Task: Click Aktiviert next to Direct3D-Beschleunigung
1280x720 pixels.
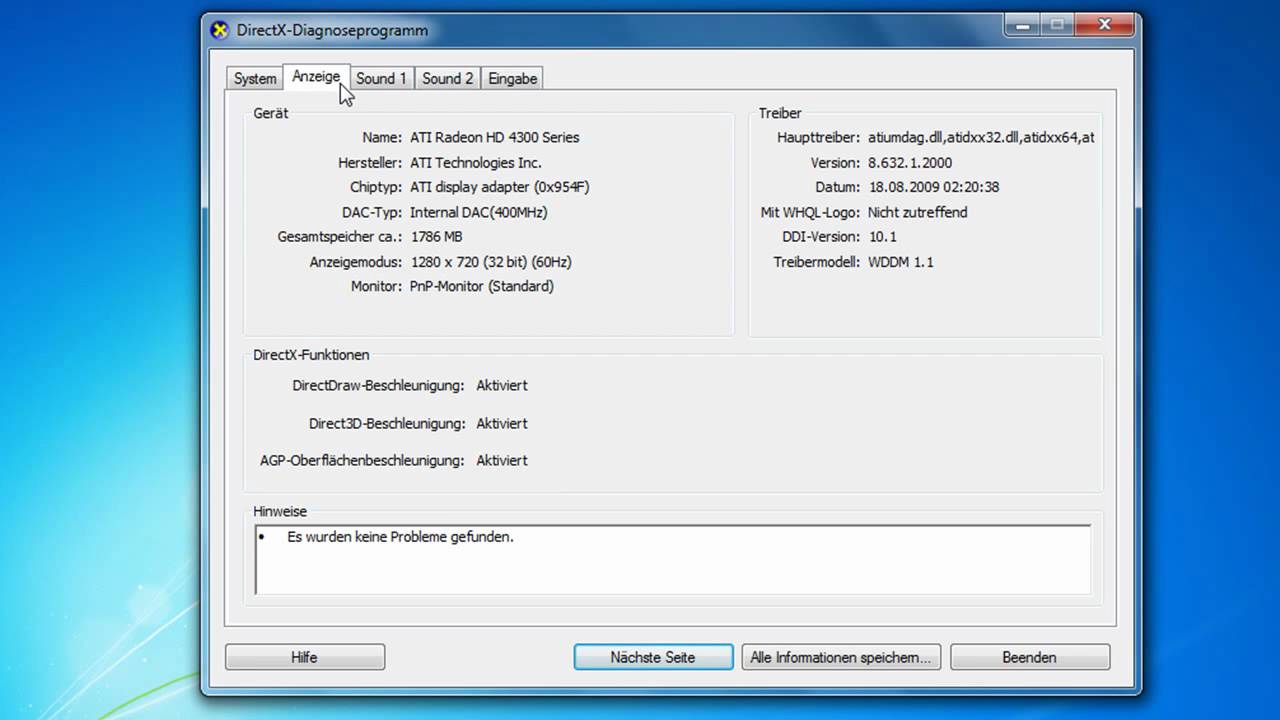Action: pos(502,423)
